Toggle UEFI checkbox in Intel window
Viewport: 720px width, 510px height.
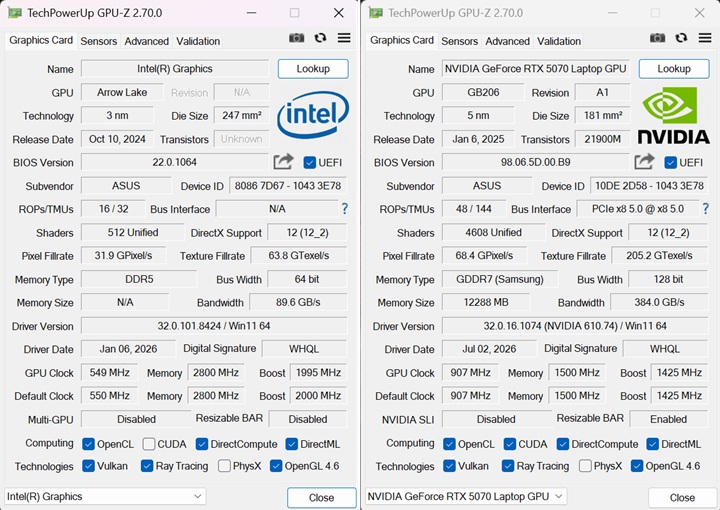click(309, 163)
